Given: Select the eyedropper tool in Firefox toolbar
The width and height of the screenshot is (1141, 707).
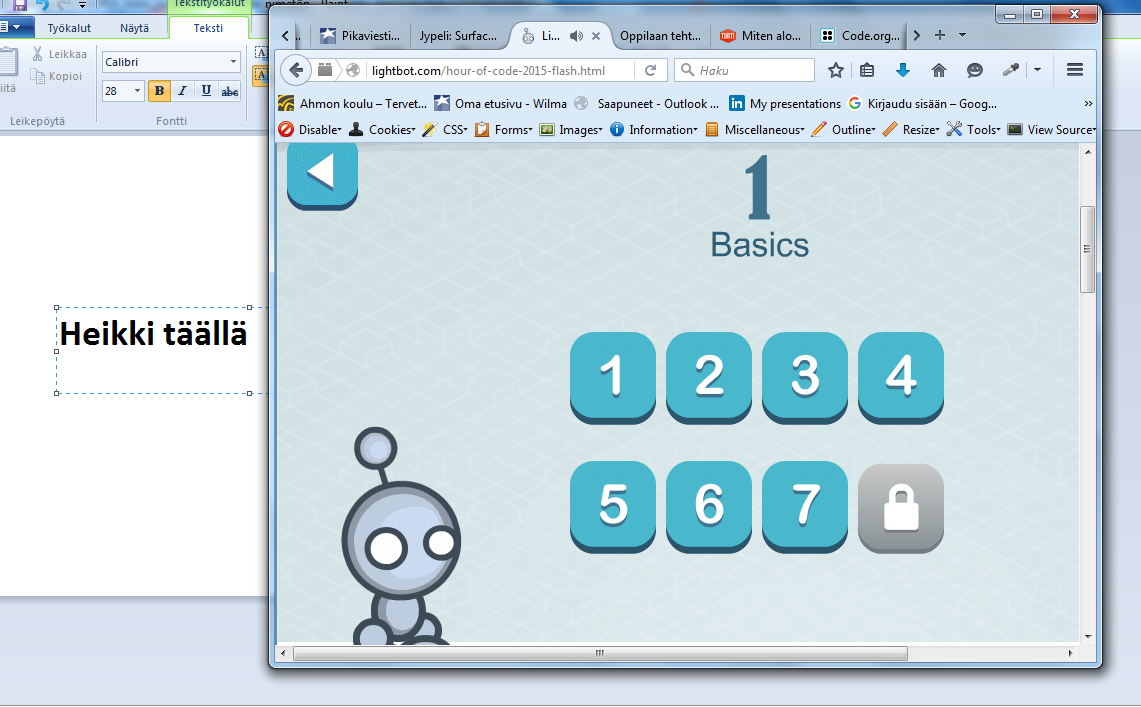Looking at the screenshot, I should tap(1010, 70).
